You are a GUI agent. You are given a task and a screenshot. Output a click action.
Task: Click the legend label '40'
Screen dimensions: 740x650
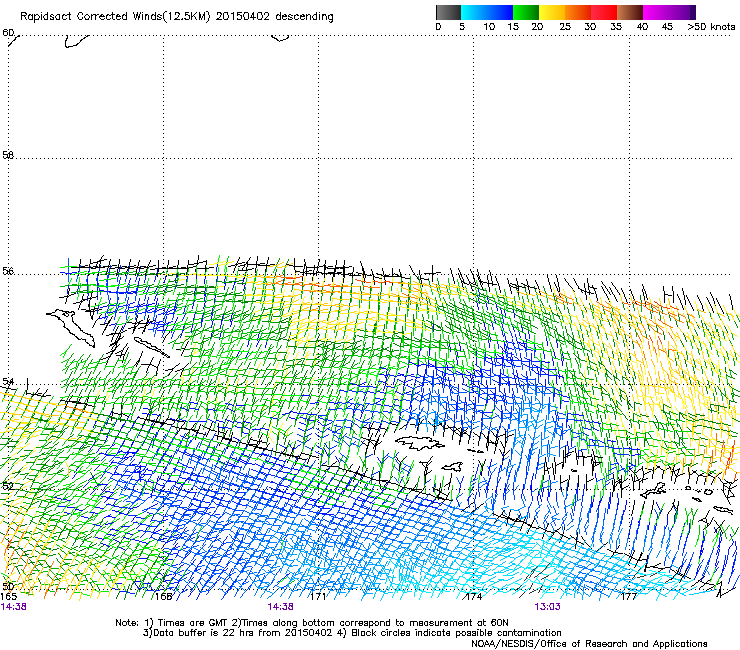click(642, 27)
